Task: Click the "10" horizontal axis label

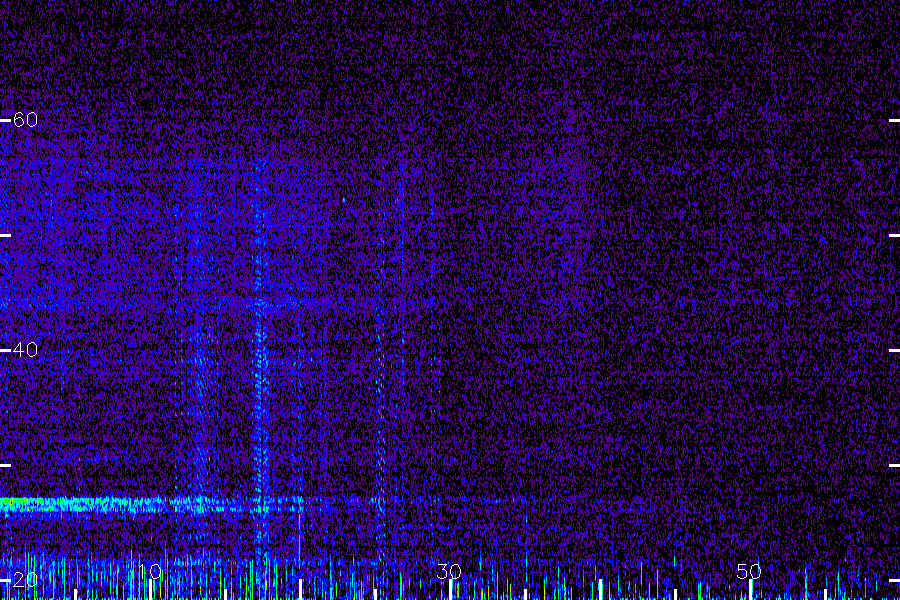Action: 150,571
